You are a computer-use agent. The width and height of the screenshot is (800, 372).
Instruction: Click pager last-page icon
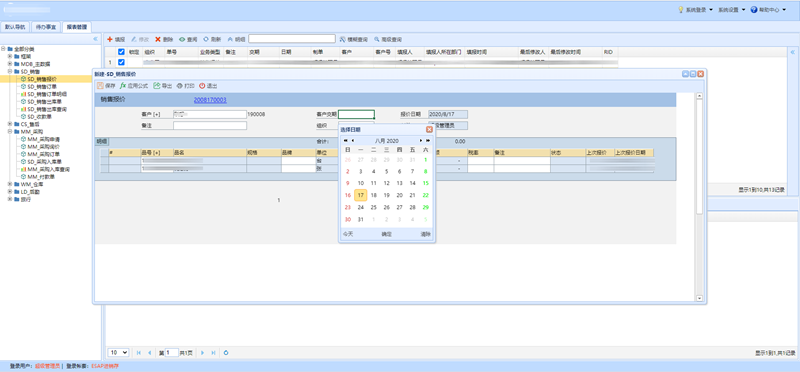(213, 353)
